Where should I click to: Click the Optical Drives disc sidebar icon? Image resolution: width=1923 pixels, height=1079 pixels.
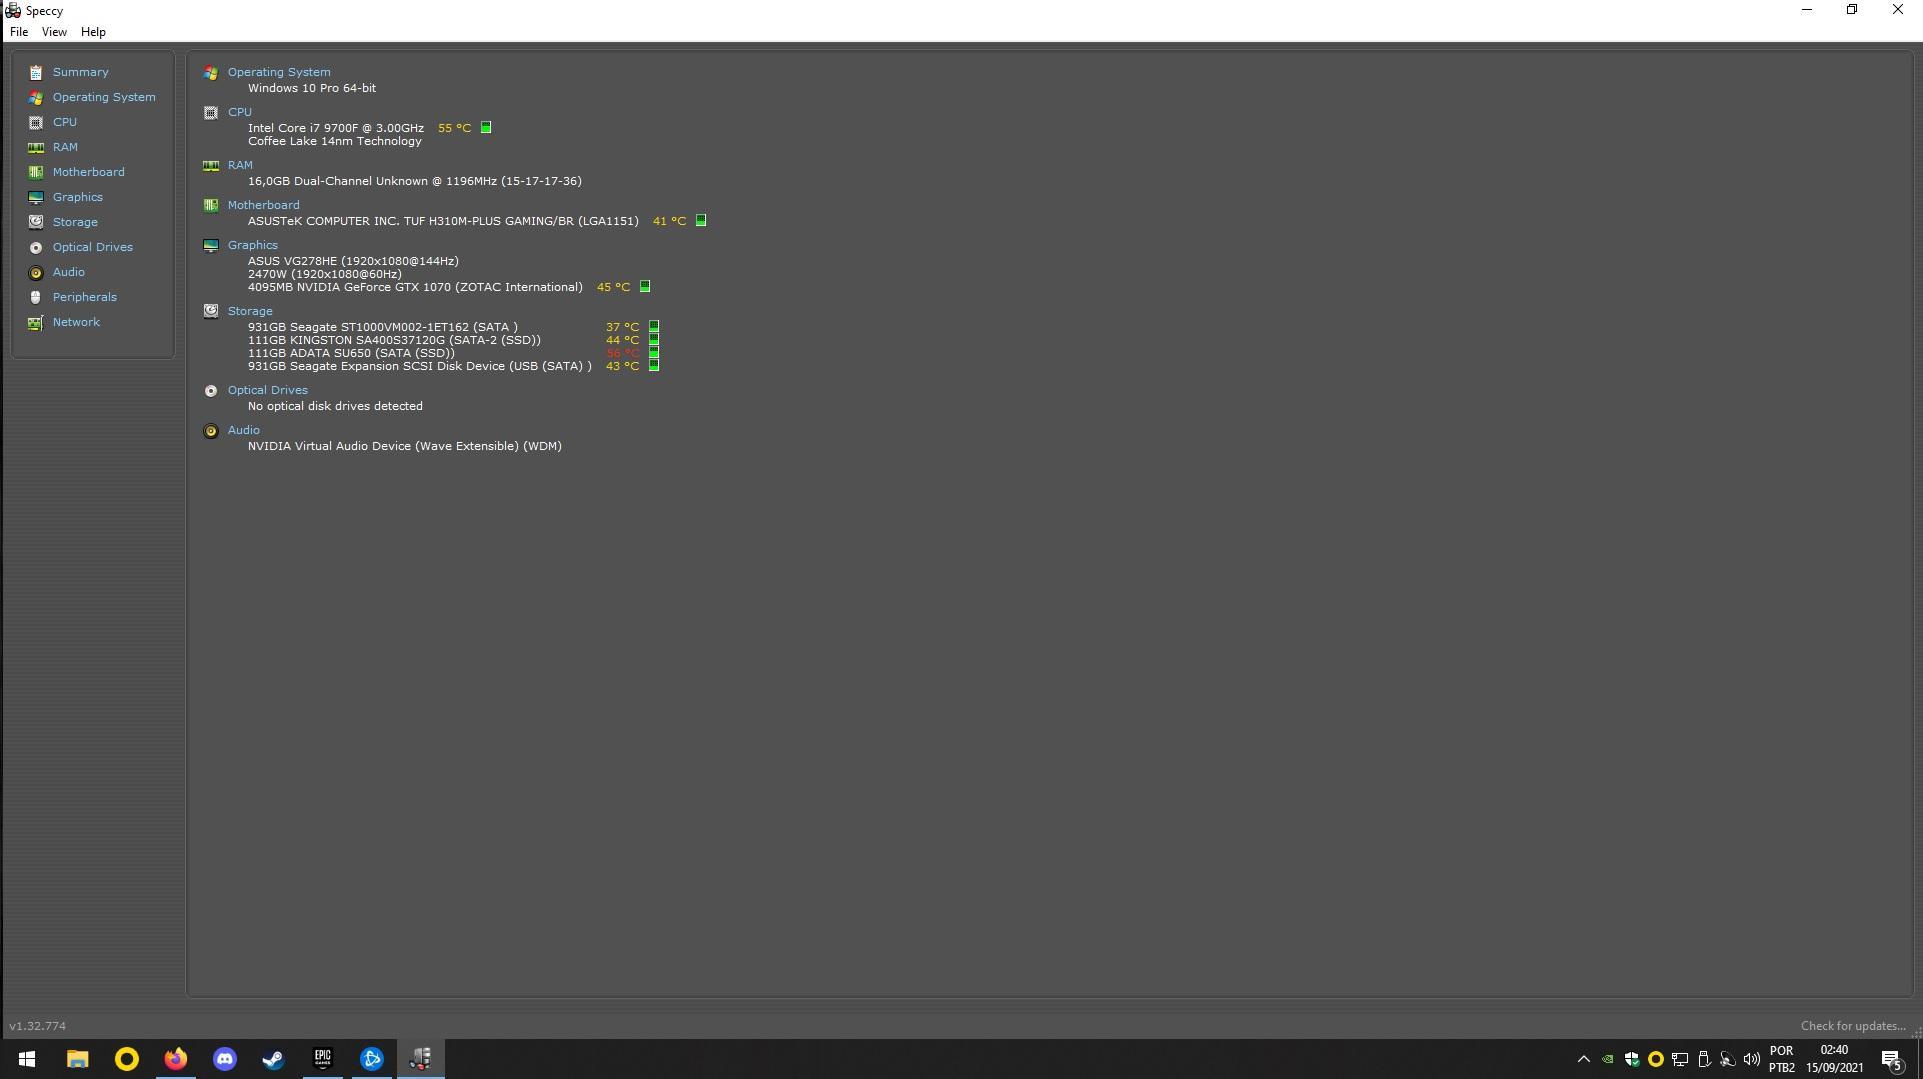tap(36, 247)
